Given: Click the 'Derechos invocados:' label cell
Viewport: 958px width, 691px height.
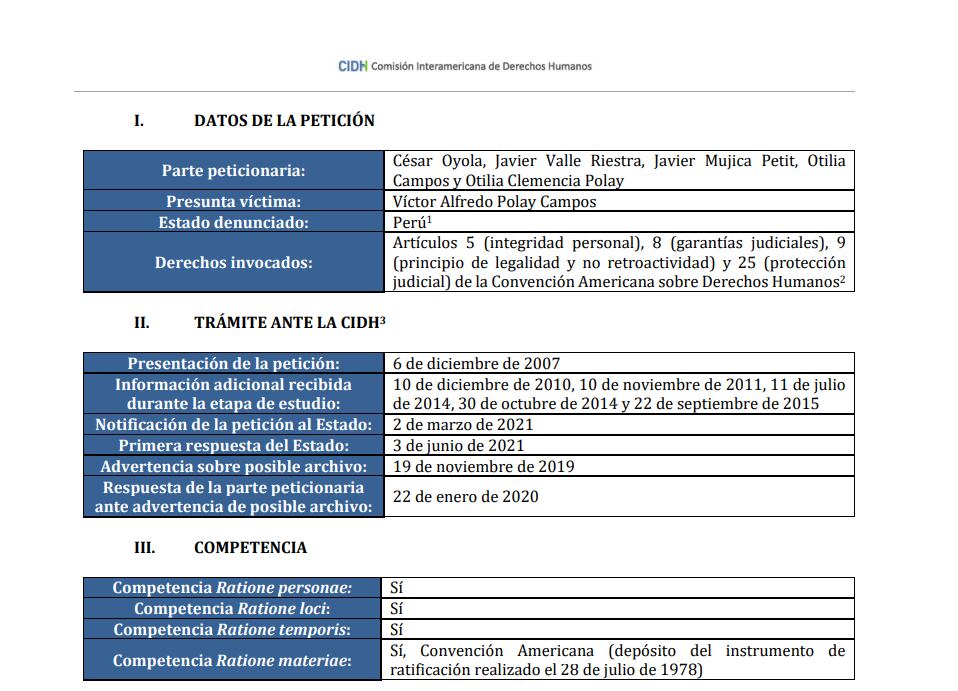Looking at the screenshot, I should [x=233, y=263].
